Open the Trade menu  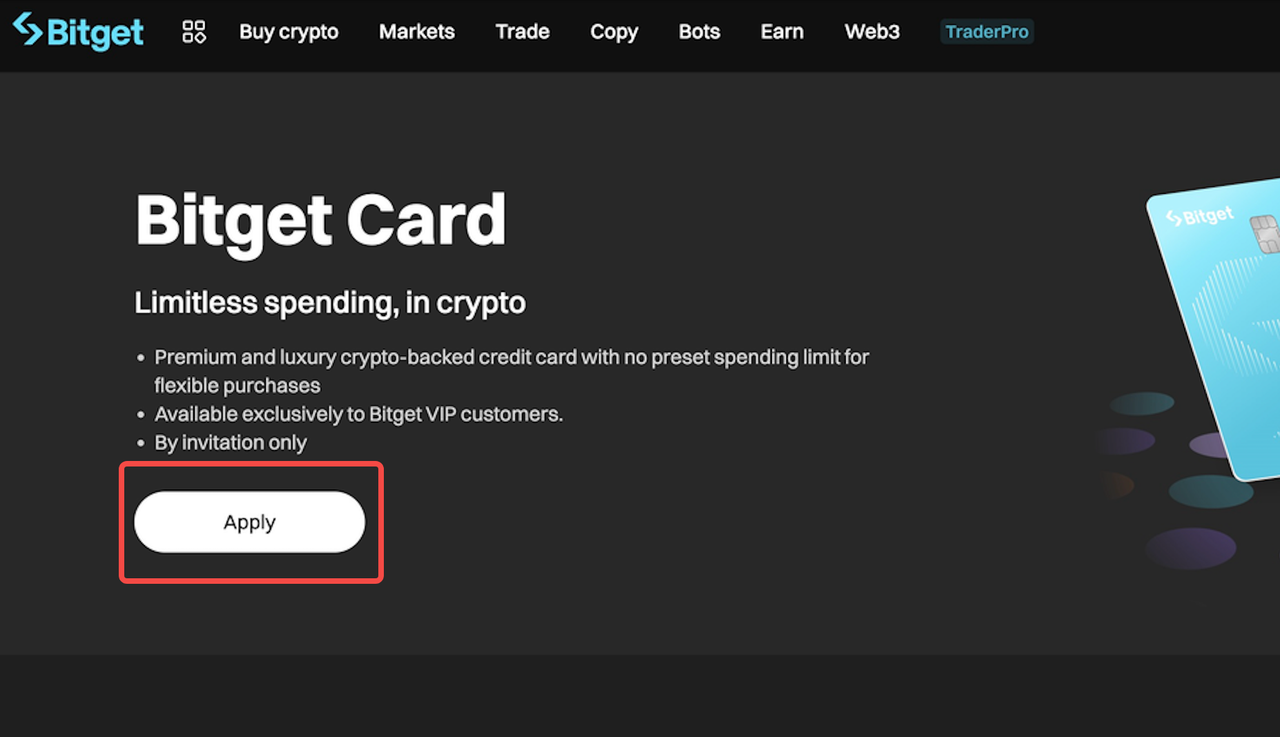tap(522, 31)
